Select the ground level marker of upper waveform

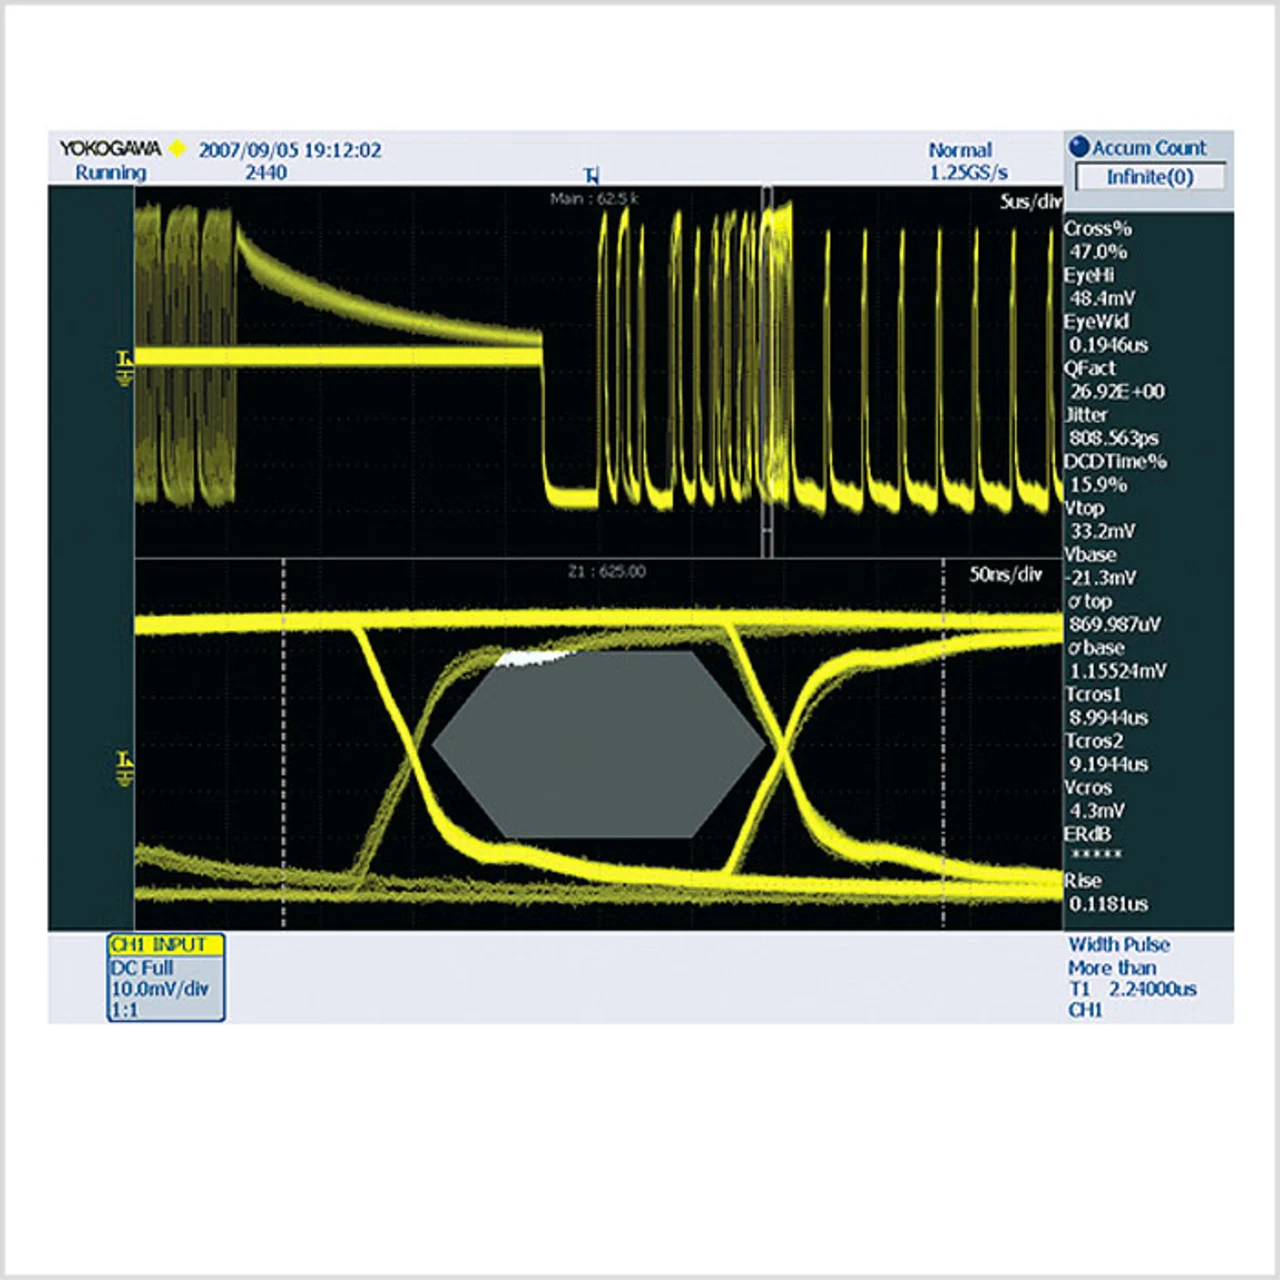(x=125, y=366)
